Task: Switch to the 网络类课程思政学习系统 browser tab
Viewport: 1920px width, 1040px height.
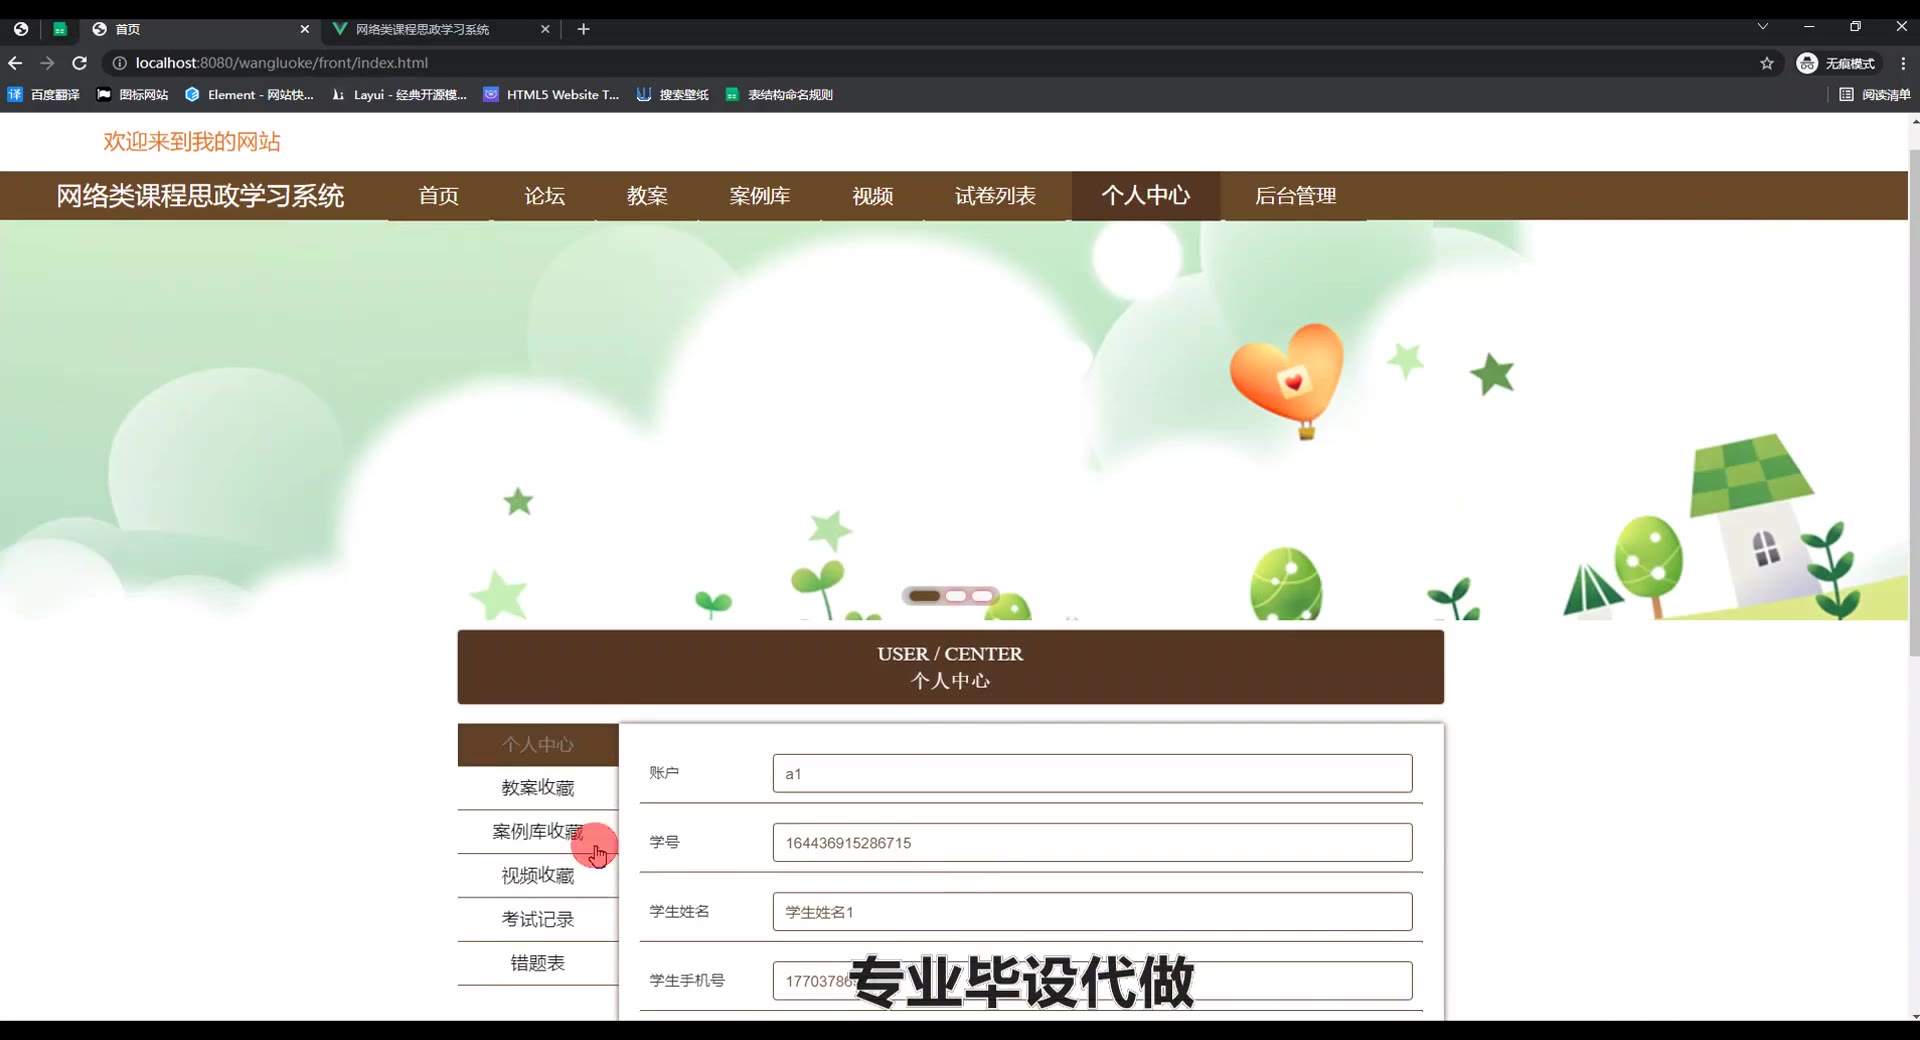Action: pos(440,29)
